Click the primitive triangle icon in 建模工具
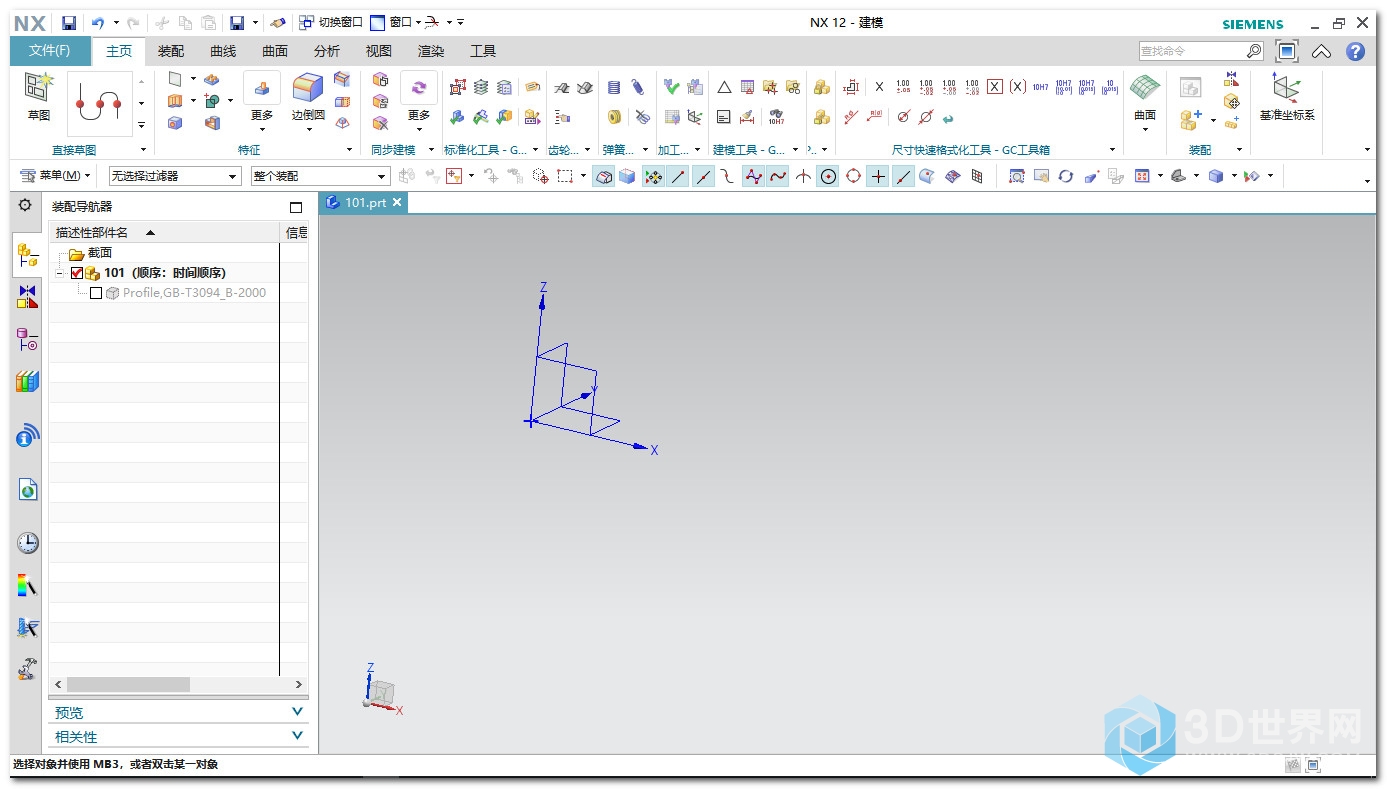 (x=724, y=87)
